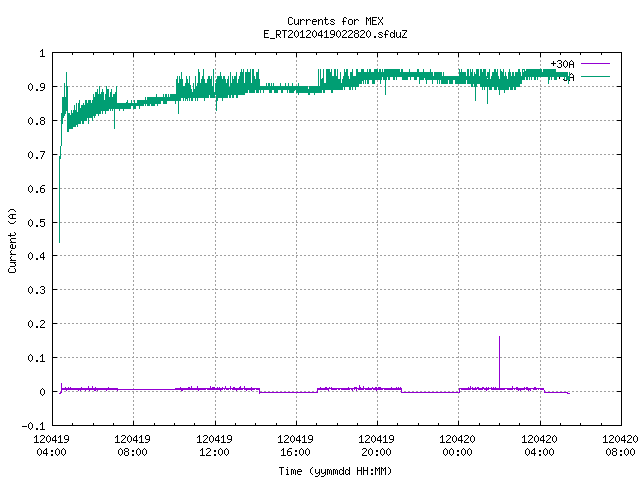Click the y-axis tick label "0.6"

pyautogui.click(x=36, y=189)
